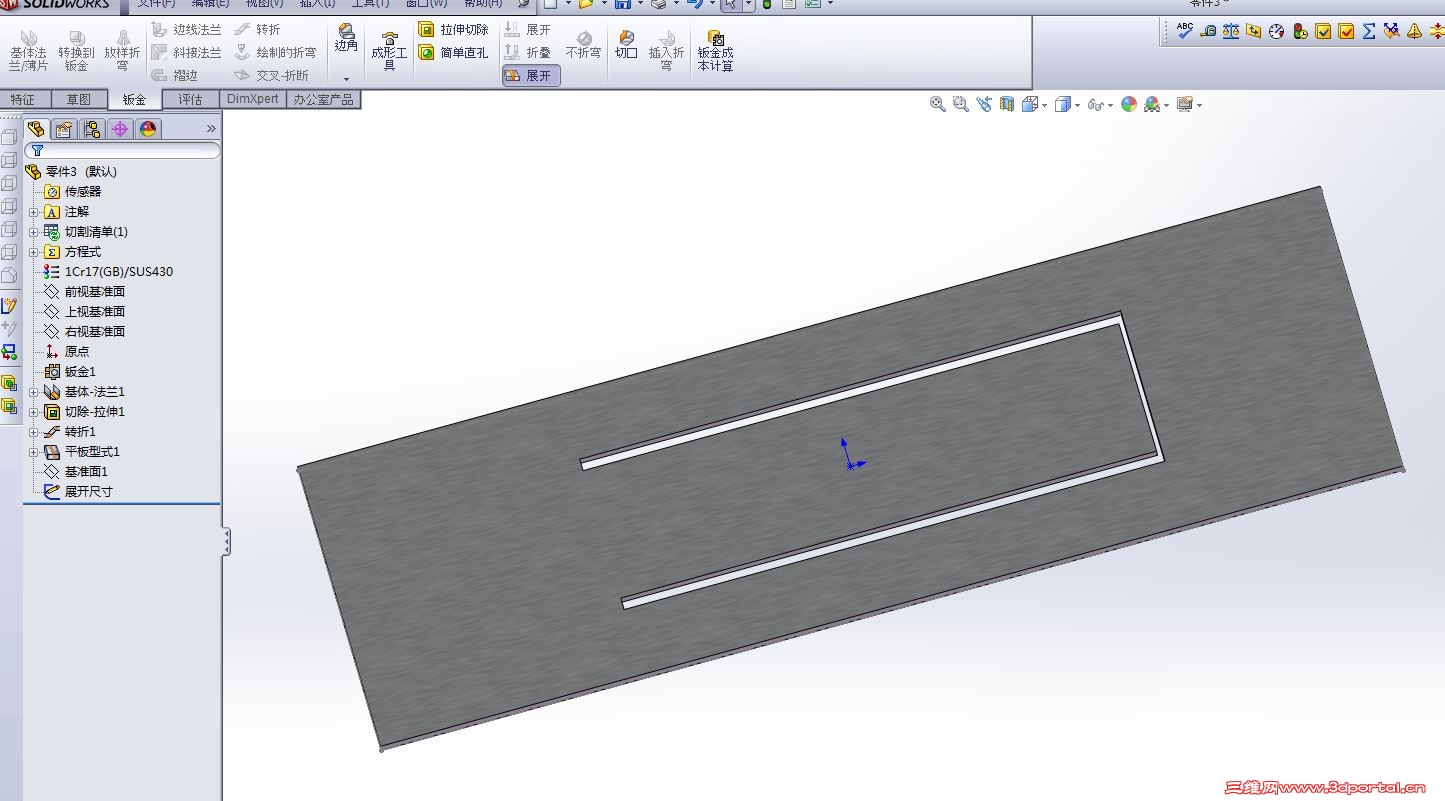Click the feature tree filter field

pos(122,150)
